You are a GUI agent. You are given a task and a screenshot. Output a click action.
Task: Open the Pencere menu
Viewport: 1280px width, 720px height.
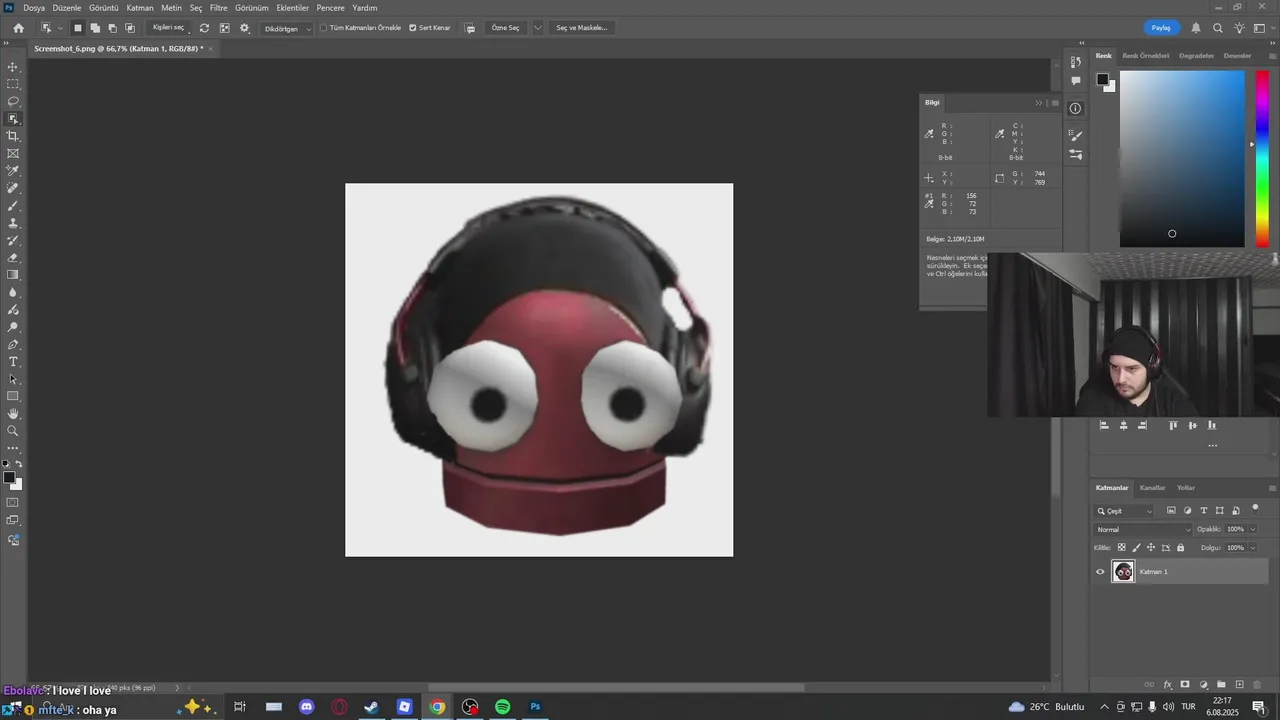(x=330, y=7)
